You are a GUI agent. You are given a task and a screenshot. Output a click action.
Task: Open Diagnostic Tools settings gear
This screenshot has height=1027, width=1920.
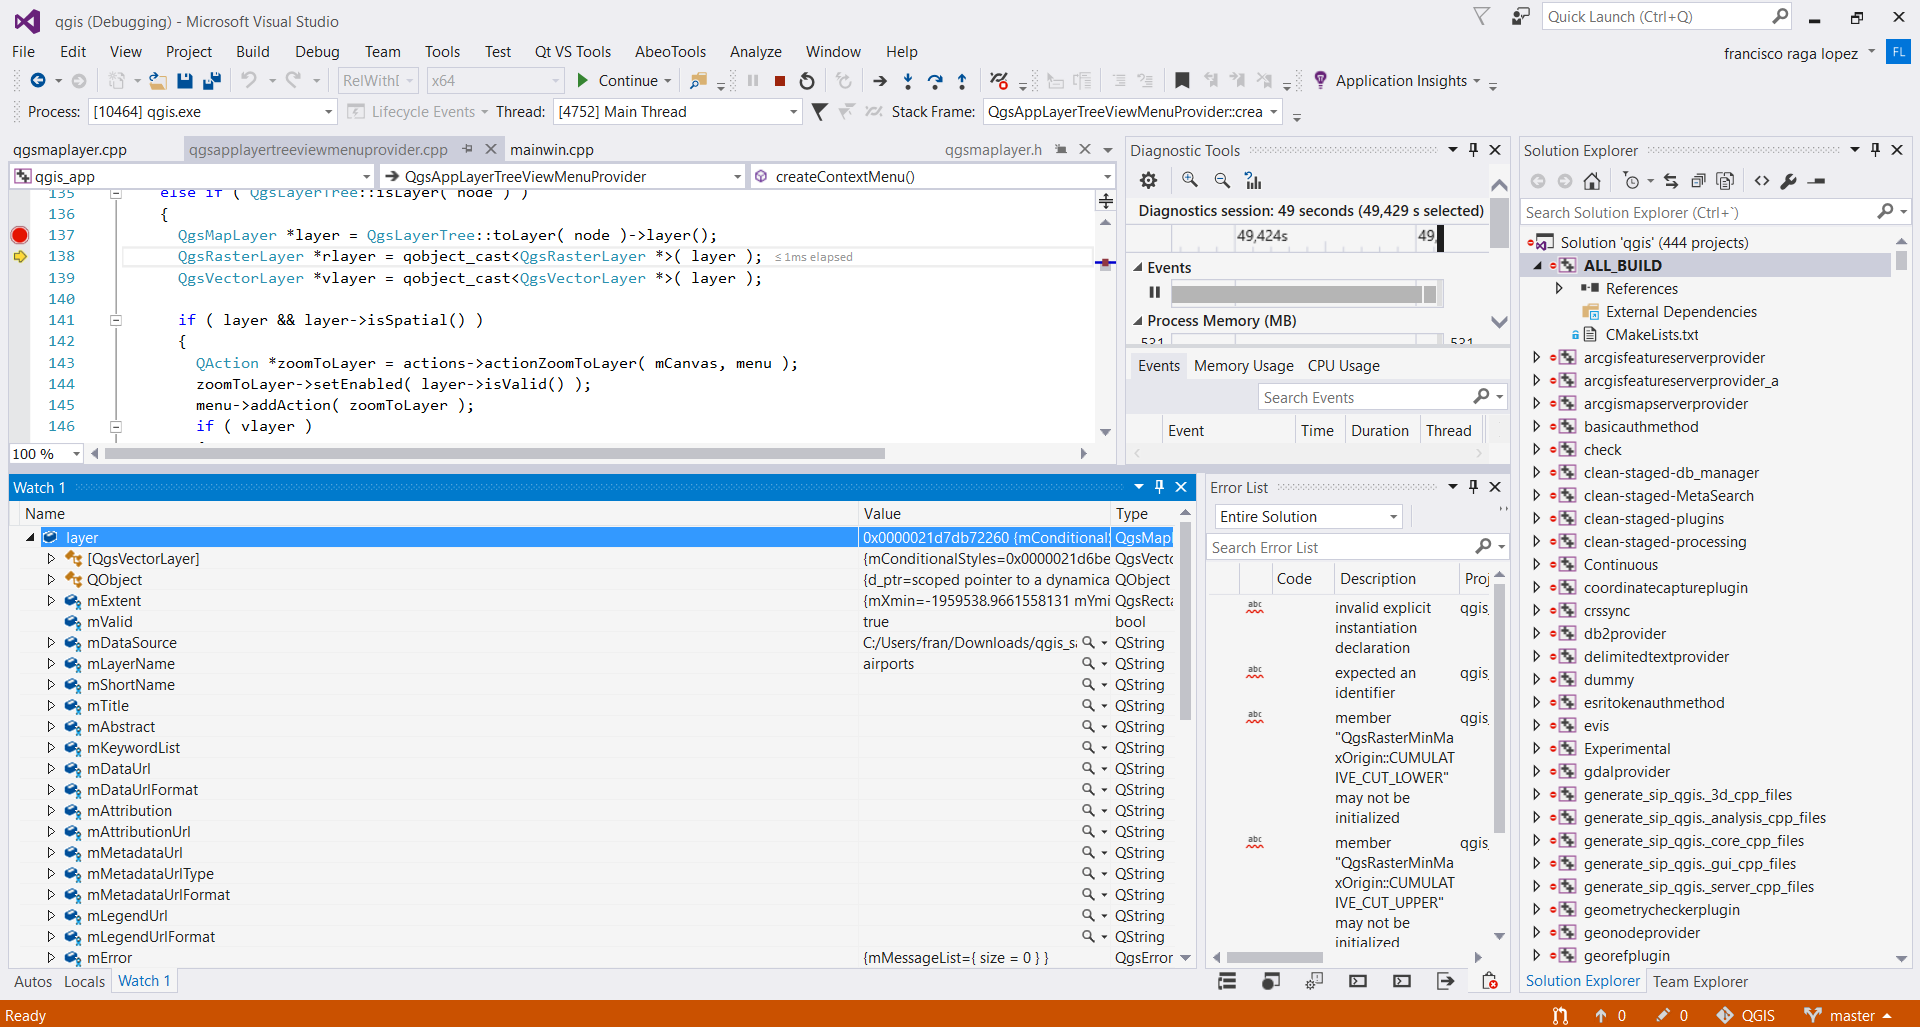click(1148, 180)
